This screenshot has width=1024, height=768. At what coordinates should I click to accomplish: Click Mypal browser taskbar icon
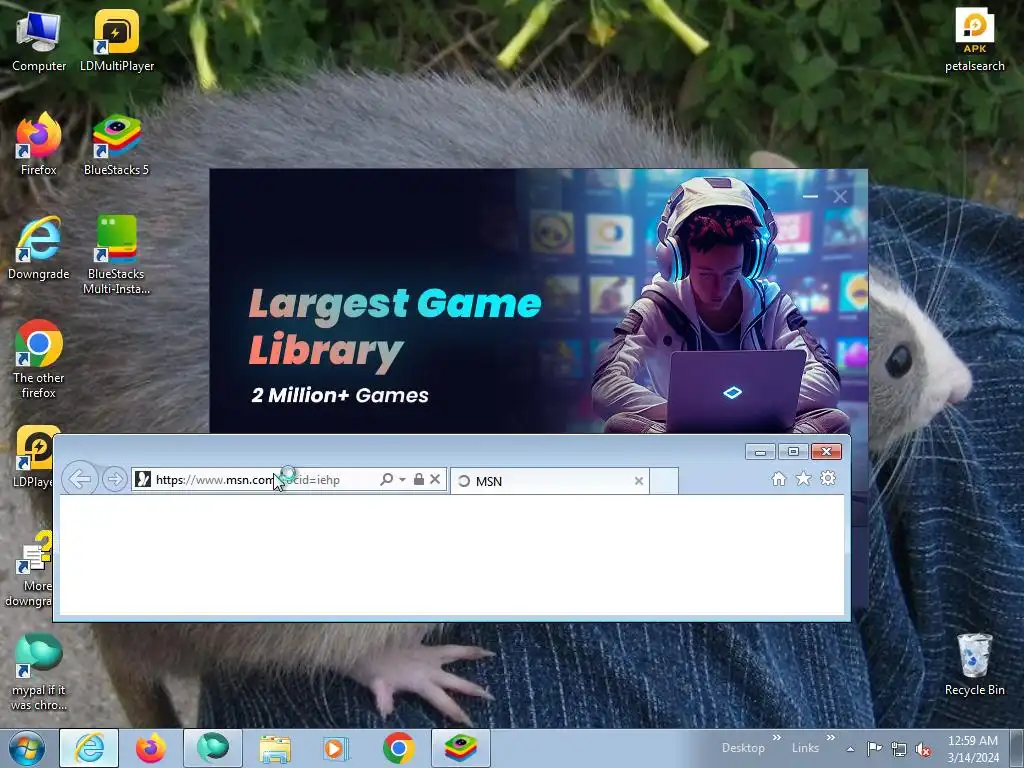click(213, 748)
